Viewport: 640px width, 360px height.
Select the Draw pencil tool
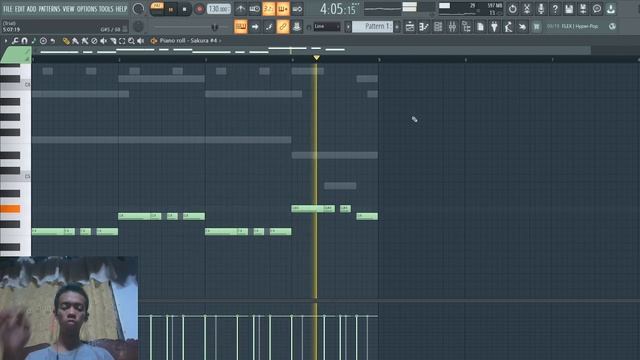[66, 41]
